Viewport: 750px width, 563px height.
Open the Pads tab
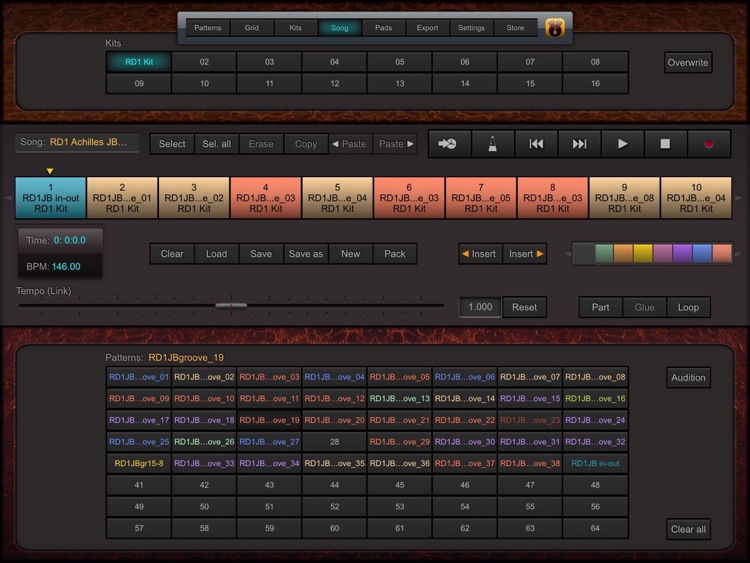pyautogui.click(x=384, y=28)
